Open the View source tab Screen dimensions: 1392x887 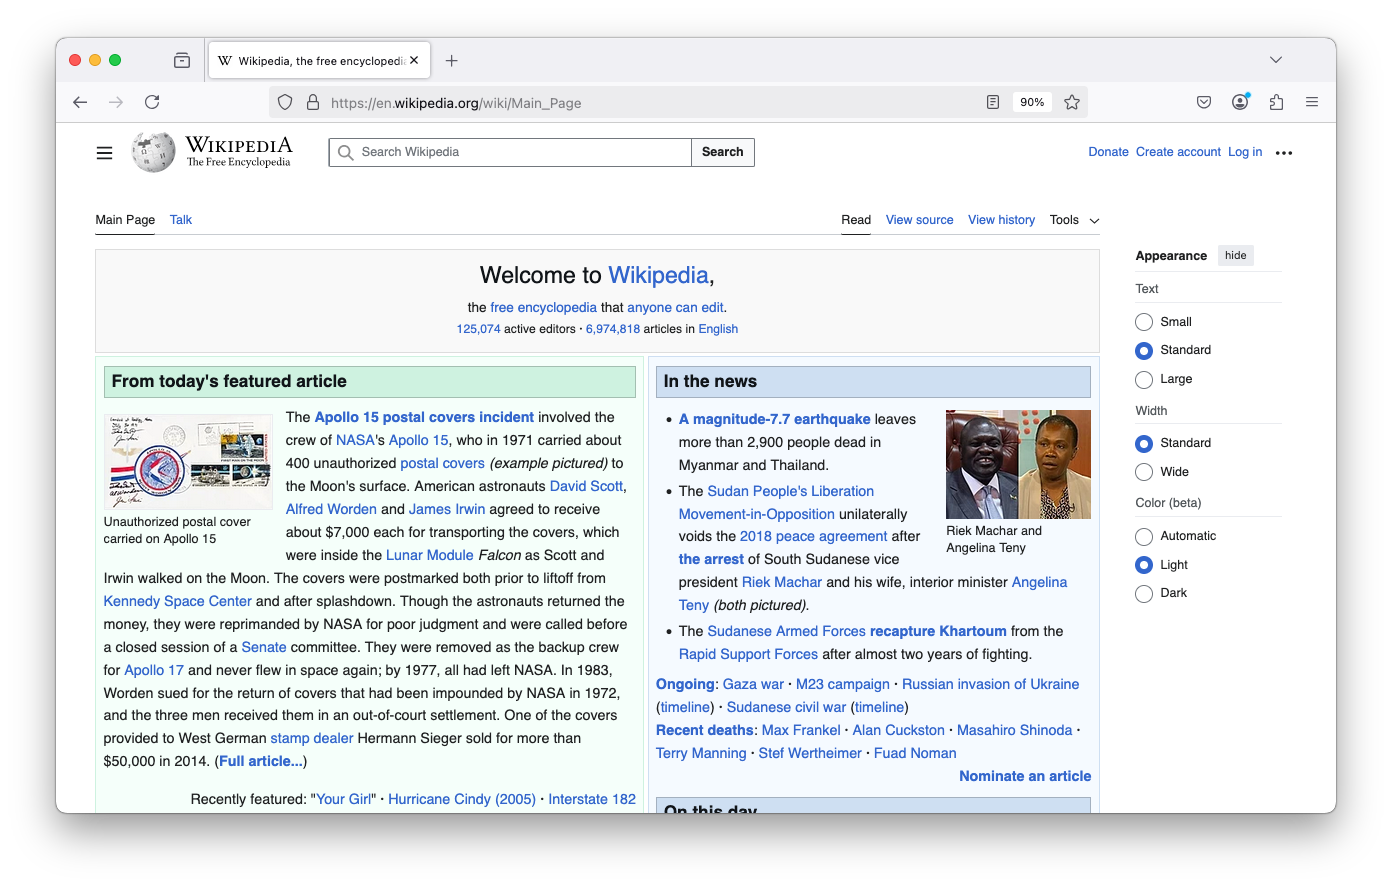[919, 220]
